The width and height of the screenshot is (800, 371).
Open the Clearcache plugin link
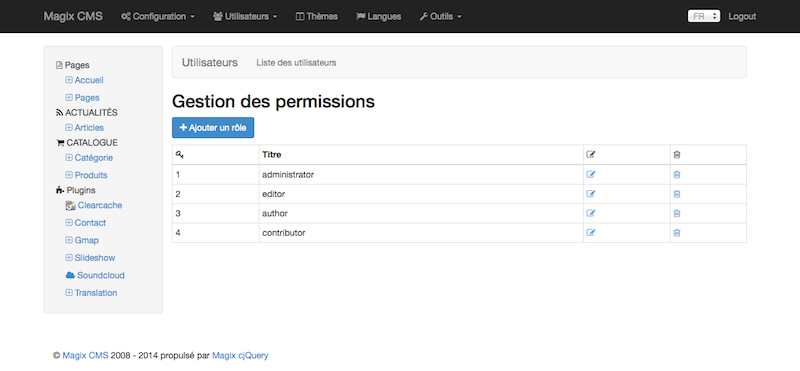pos(100,205)
